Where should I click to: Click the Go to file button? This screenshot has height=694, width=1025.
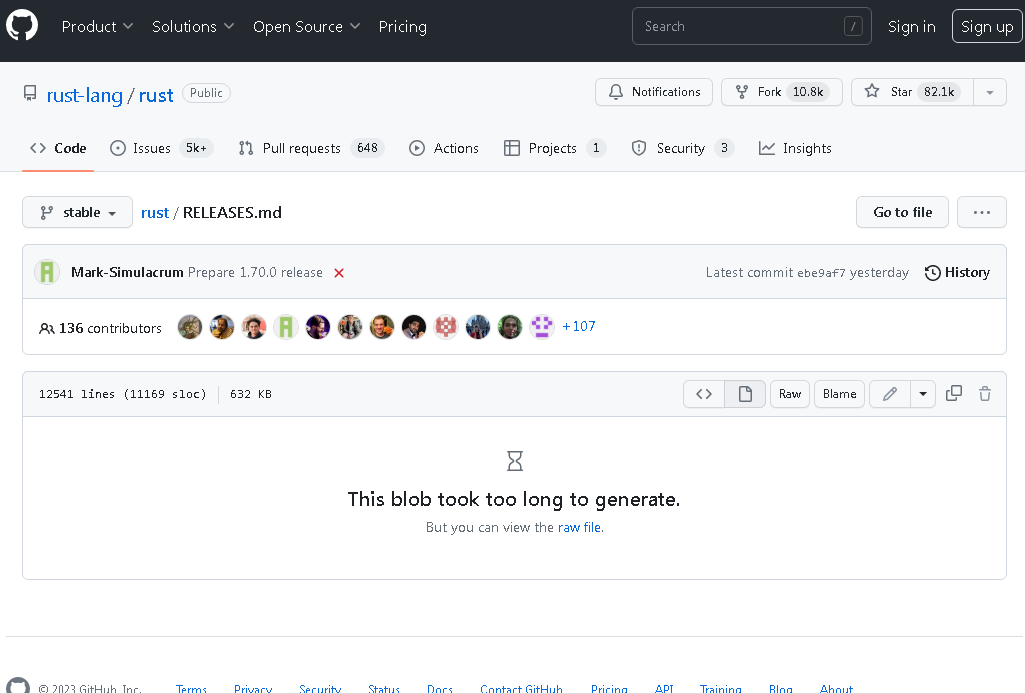click(x=902, y=212)
